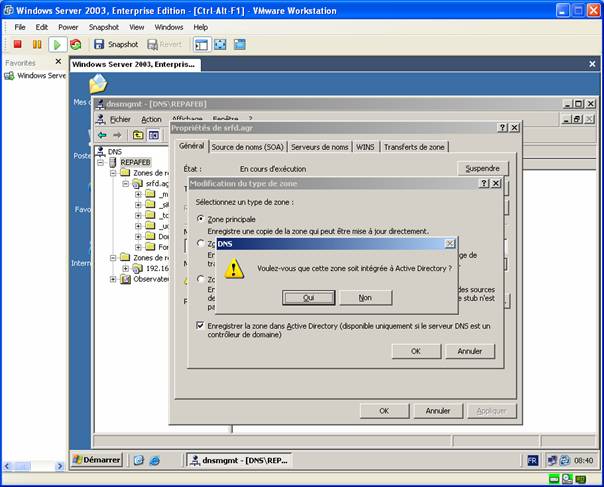This screenshot has width=604, height=487.
Task: Open the VMware Snapshot menu
Action: click(x=104, y=27)
